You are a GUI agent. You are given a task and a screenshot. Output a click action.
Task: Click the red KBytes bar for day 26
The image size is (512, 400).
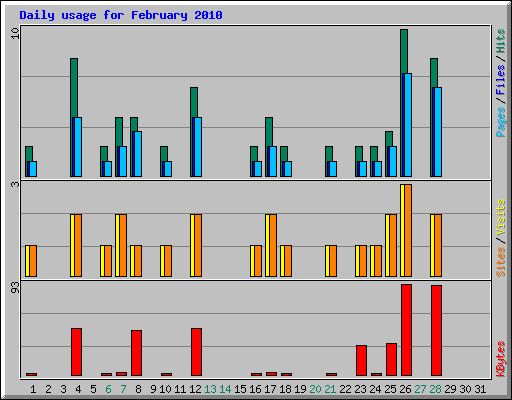406,330
